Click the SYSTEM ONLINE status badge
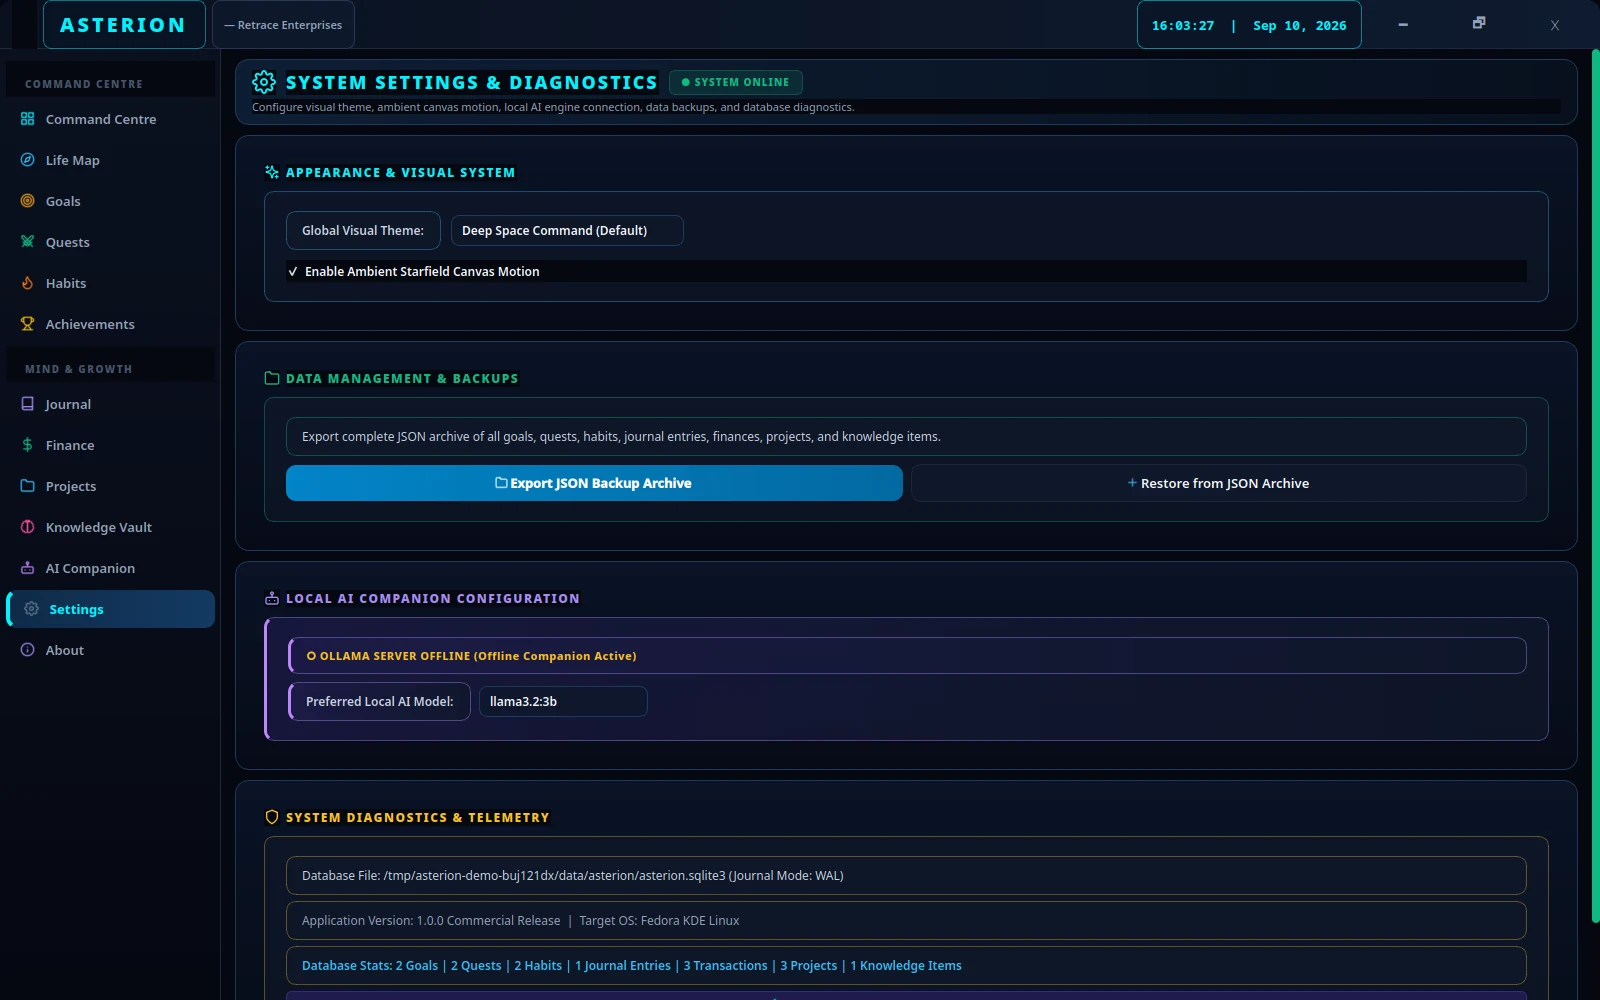 tap(736, 82)
